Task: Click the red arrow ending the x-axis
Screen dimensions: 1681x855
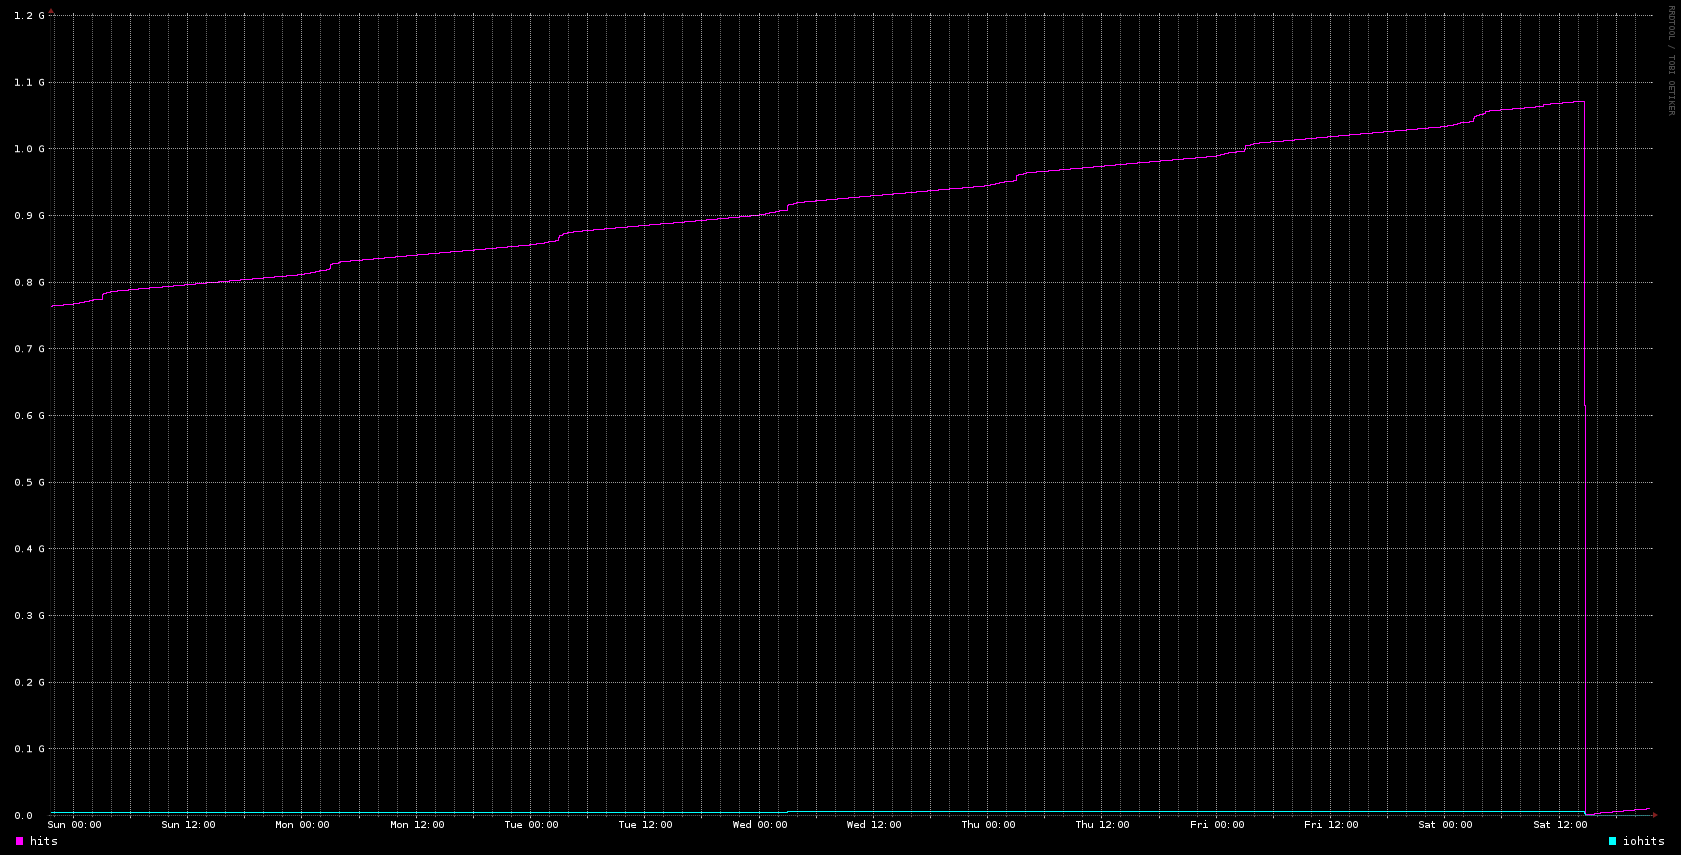Action: pyautogui.click(x=1655, y=815)
